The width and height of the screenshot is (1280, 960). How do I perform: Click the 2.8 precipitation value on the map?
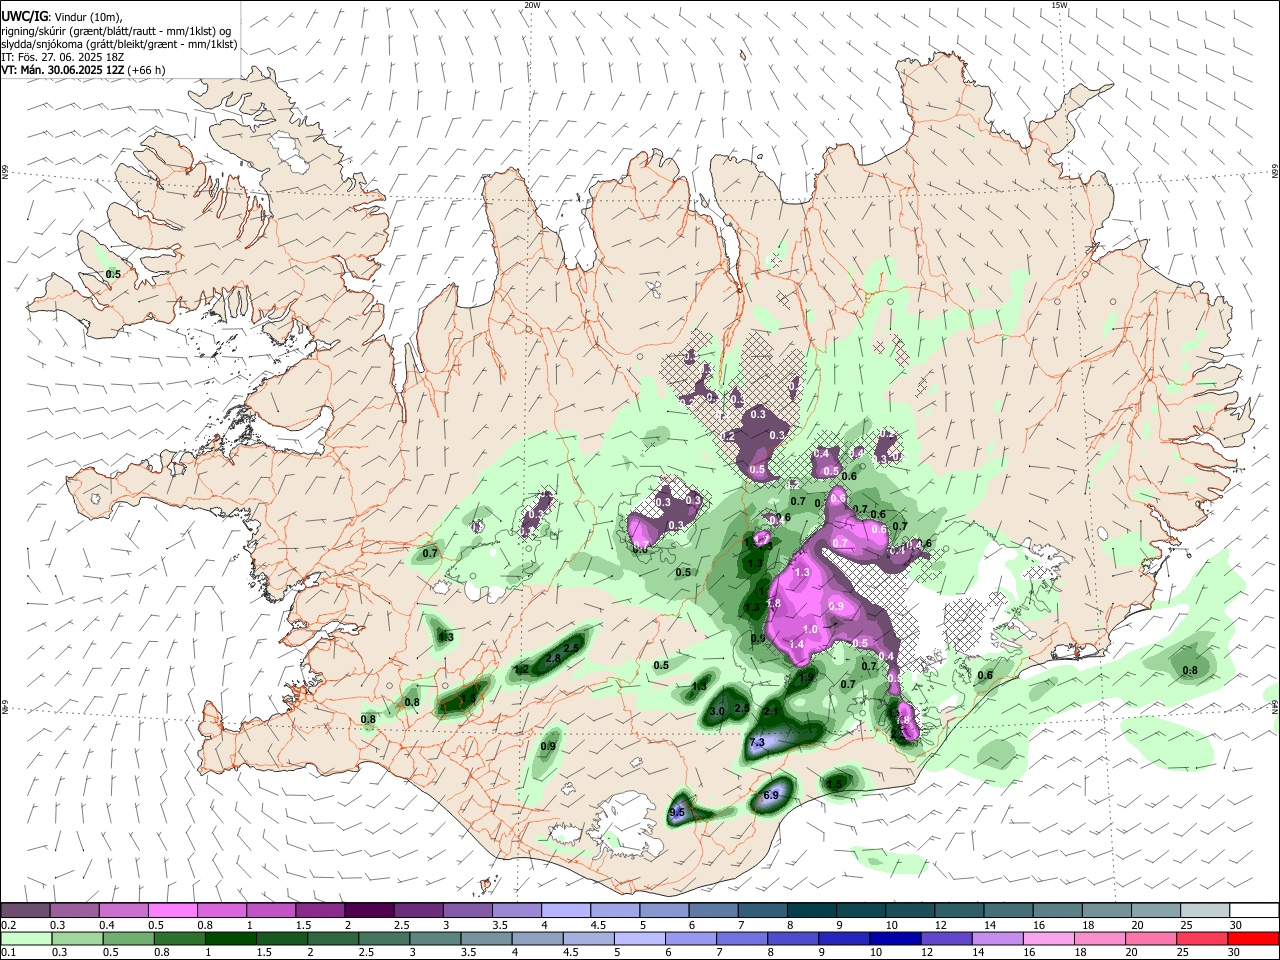click(553, 658)
